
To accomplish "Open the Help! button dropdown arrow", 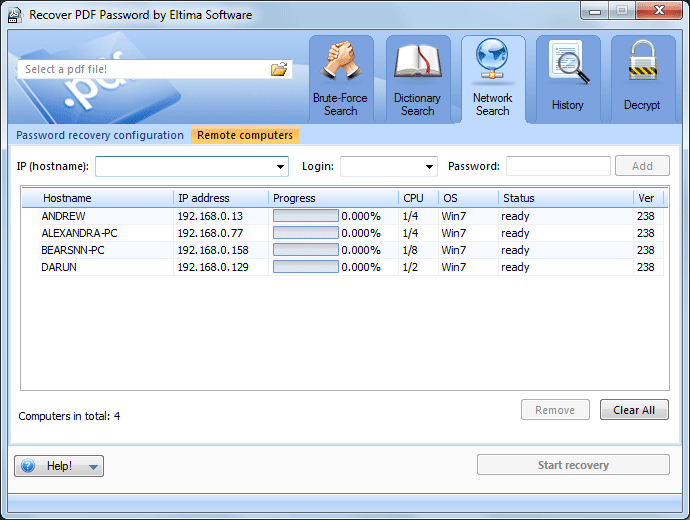I will [93, 467].
